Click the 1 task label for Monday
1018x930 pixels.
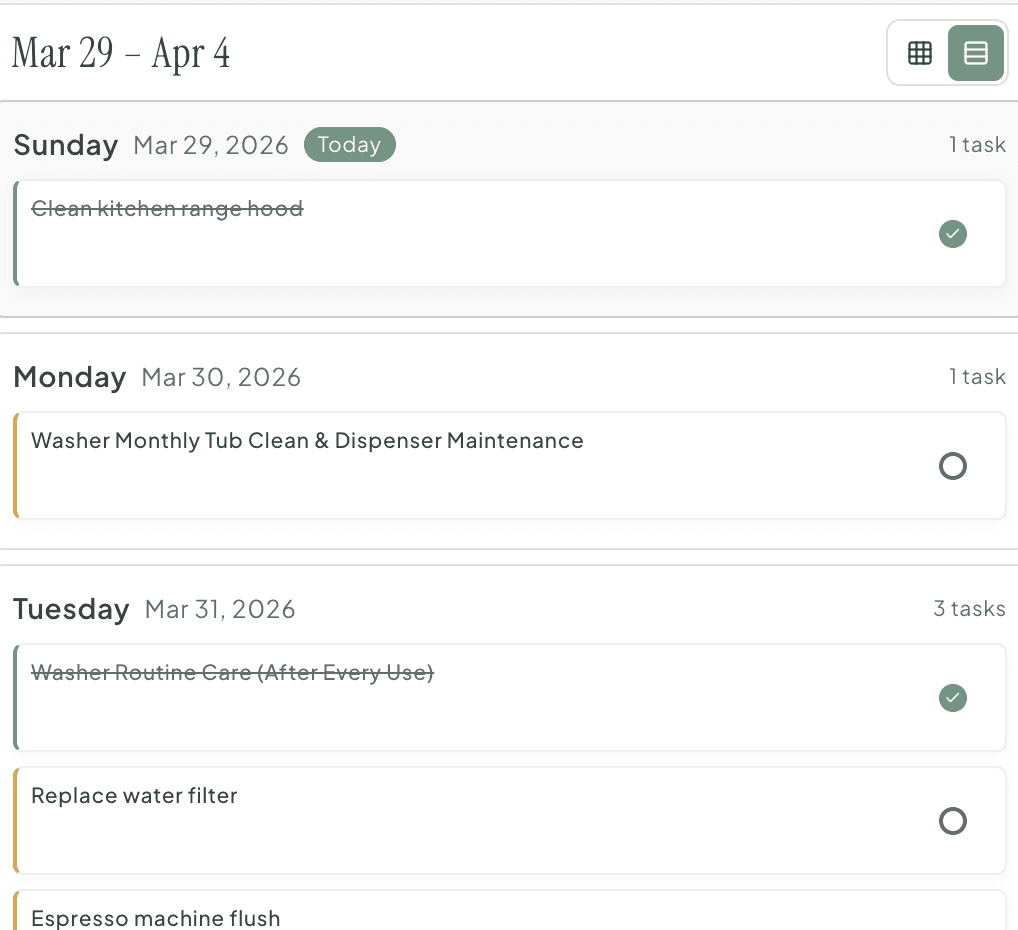tap(977, 377)
